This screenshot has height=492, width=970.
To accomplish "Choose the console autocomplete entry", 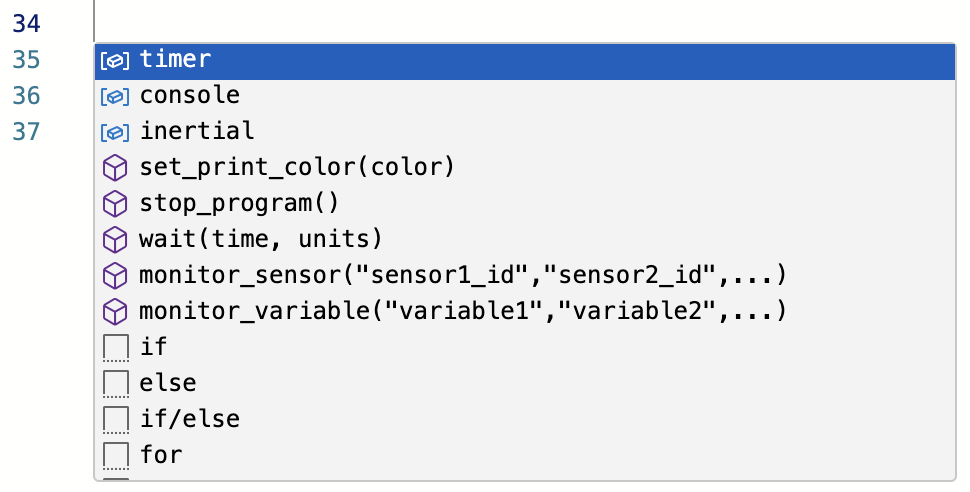I will coord(190,96).
